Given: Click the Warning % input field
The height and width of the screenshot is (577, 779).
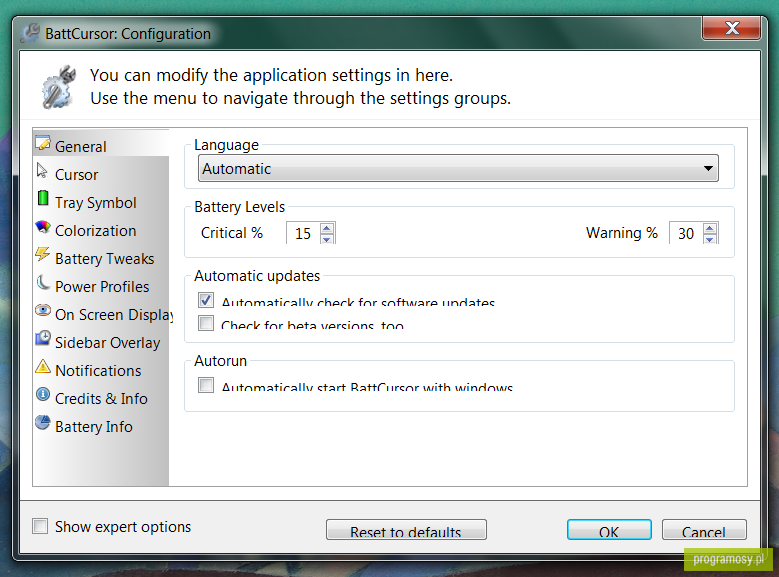Looking at the screenshot, I should [x=686, y=233].
